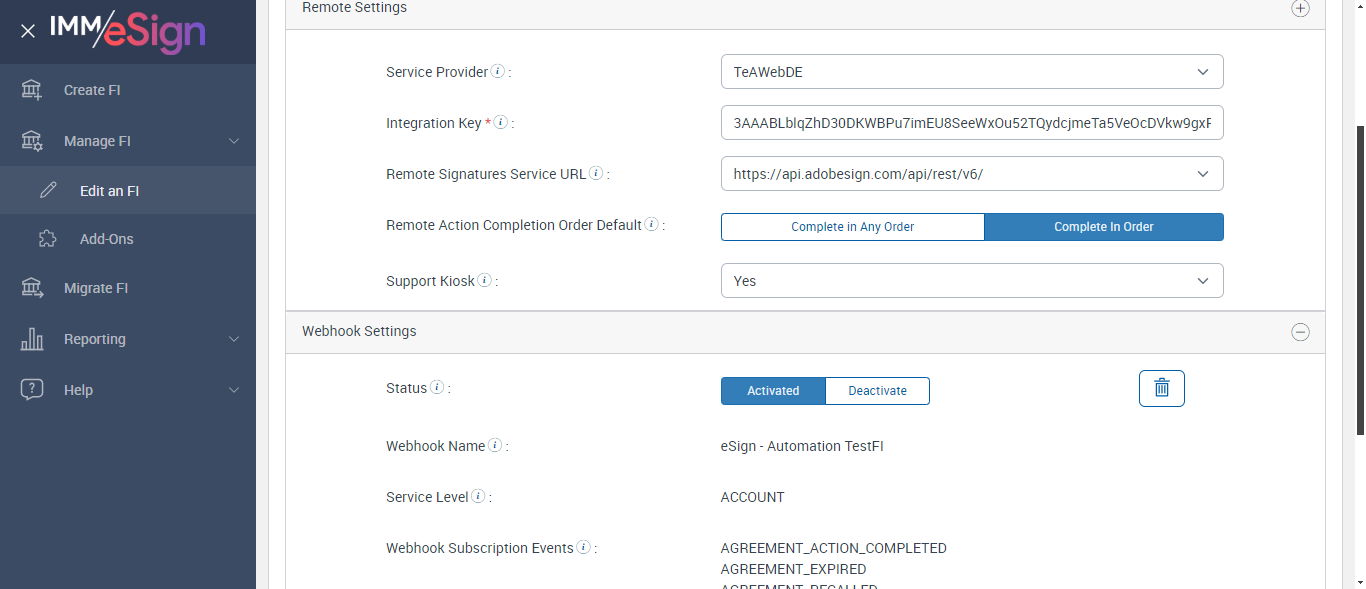Switch webhook status to Deactivate
Screen dimensions: 1366x589
877,391
